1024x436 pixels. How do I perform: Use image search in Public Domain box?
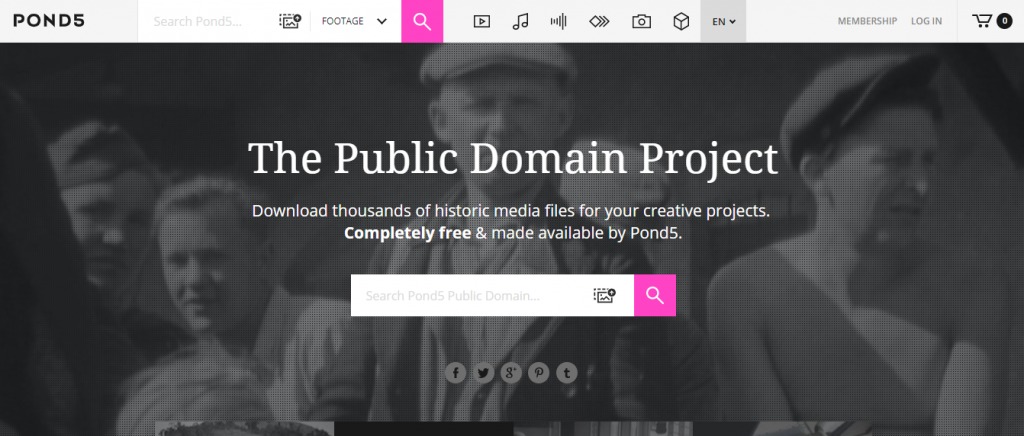[605, 295]
